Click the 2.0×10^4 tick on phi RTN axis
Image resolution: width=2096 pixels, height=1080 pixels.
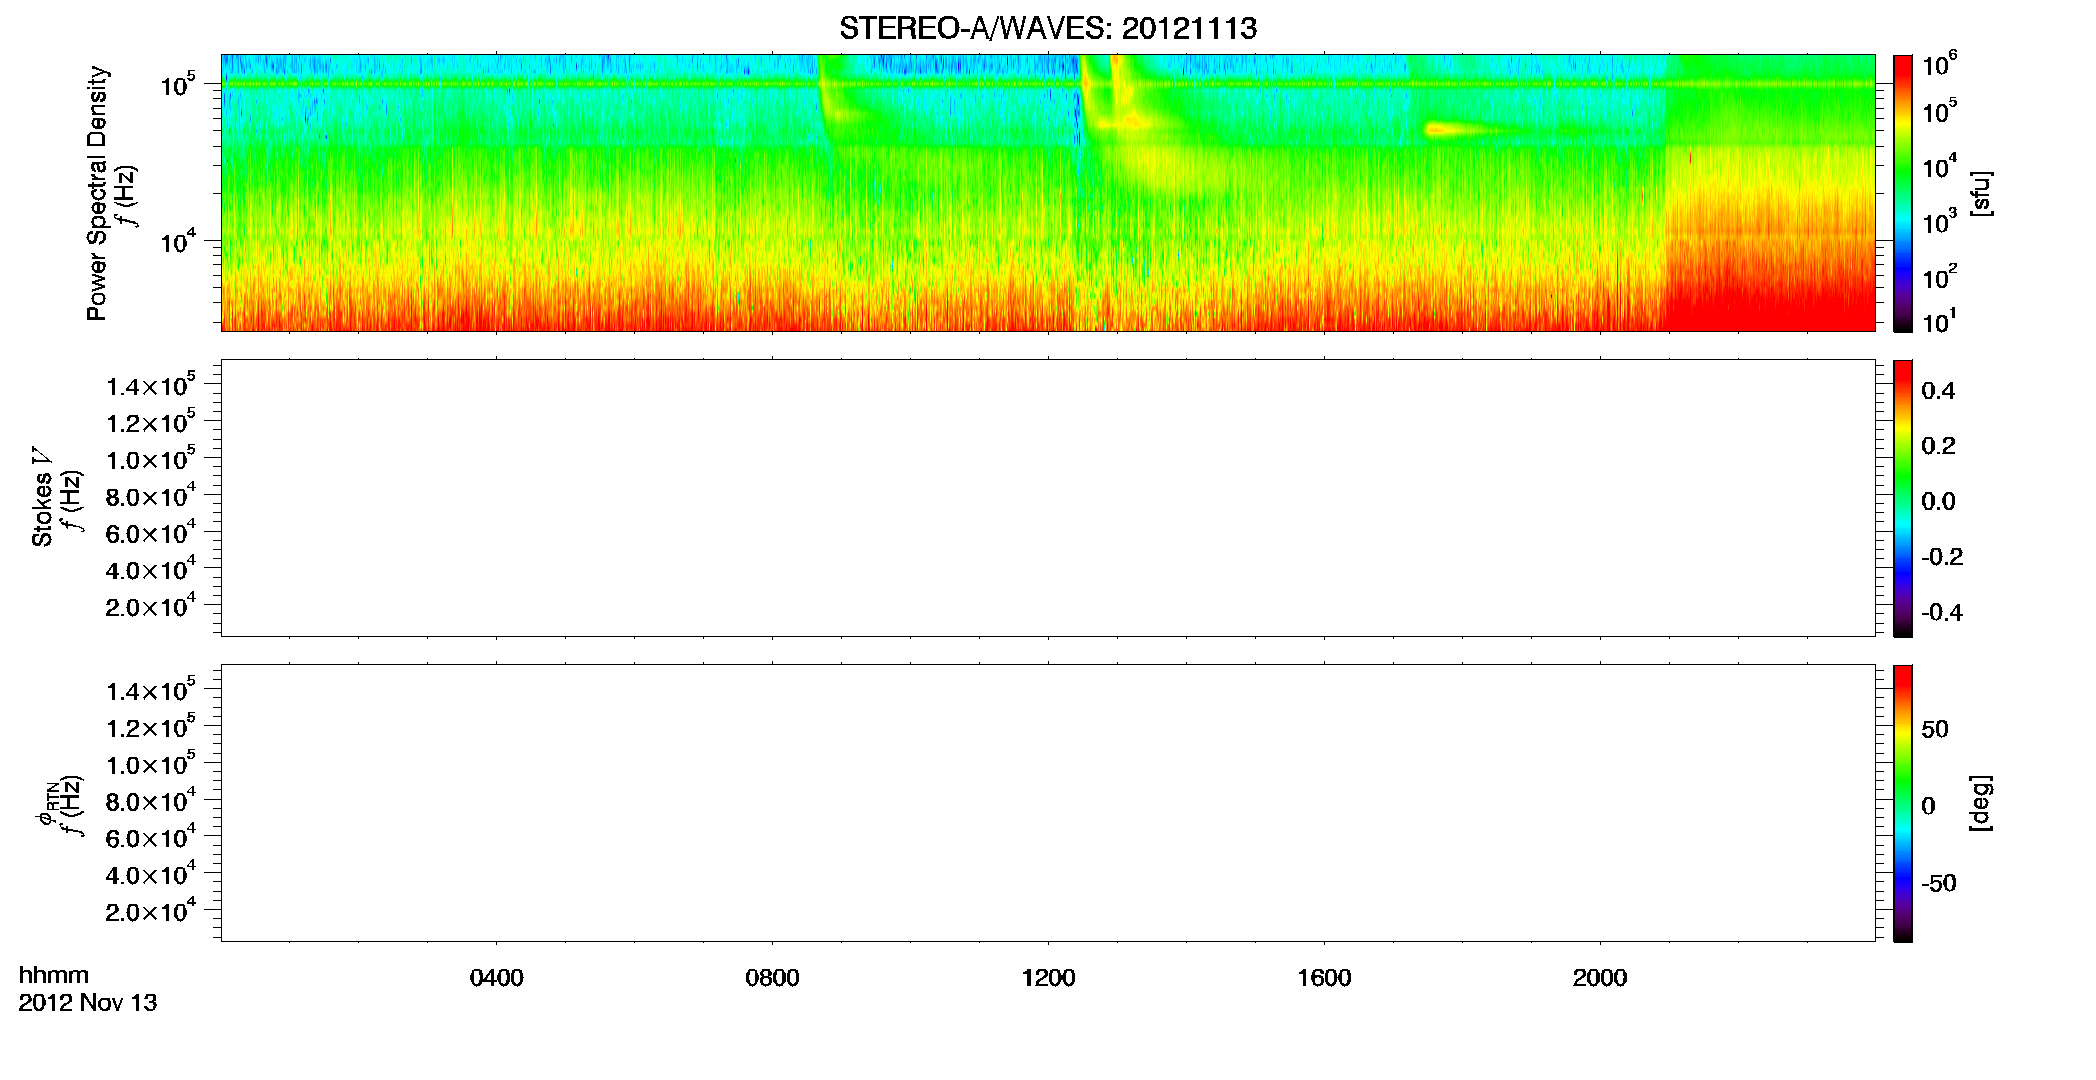tap(150, 910)
